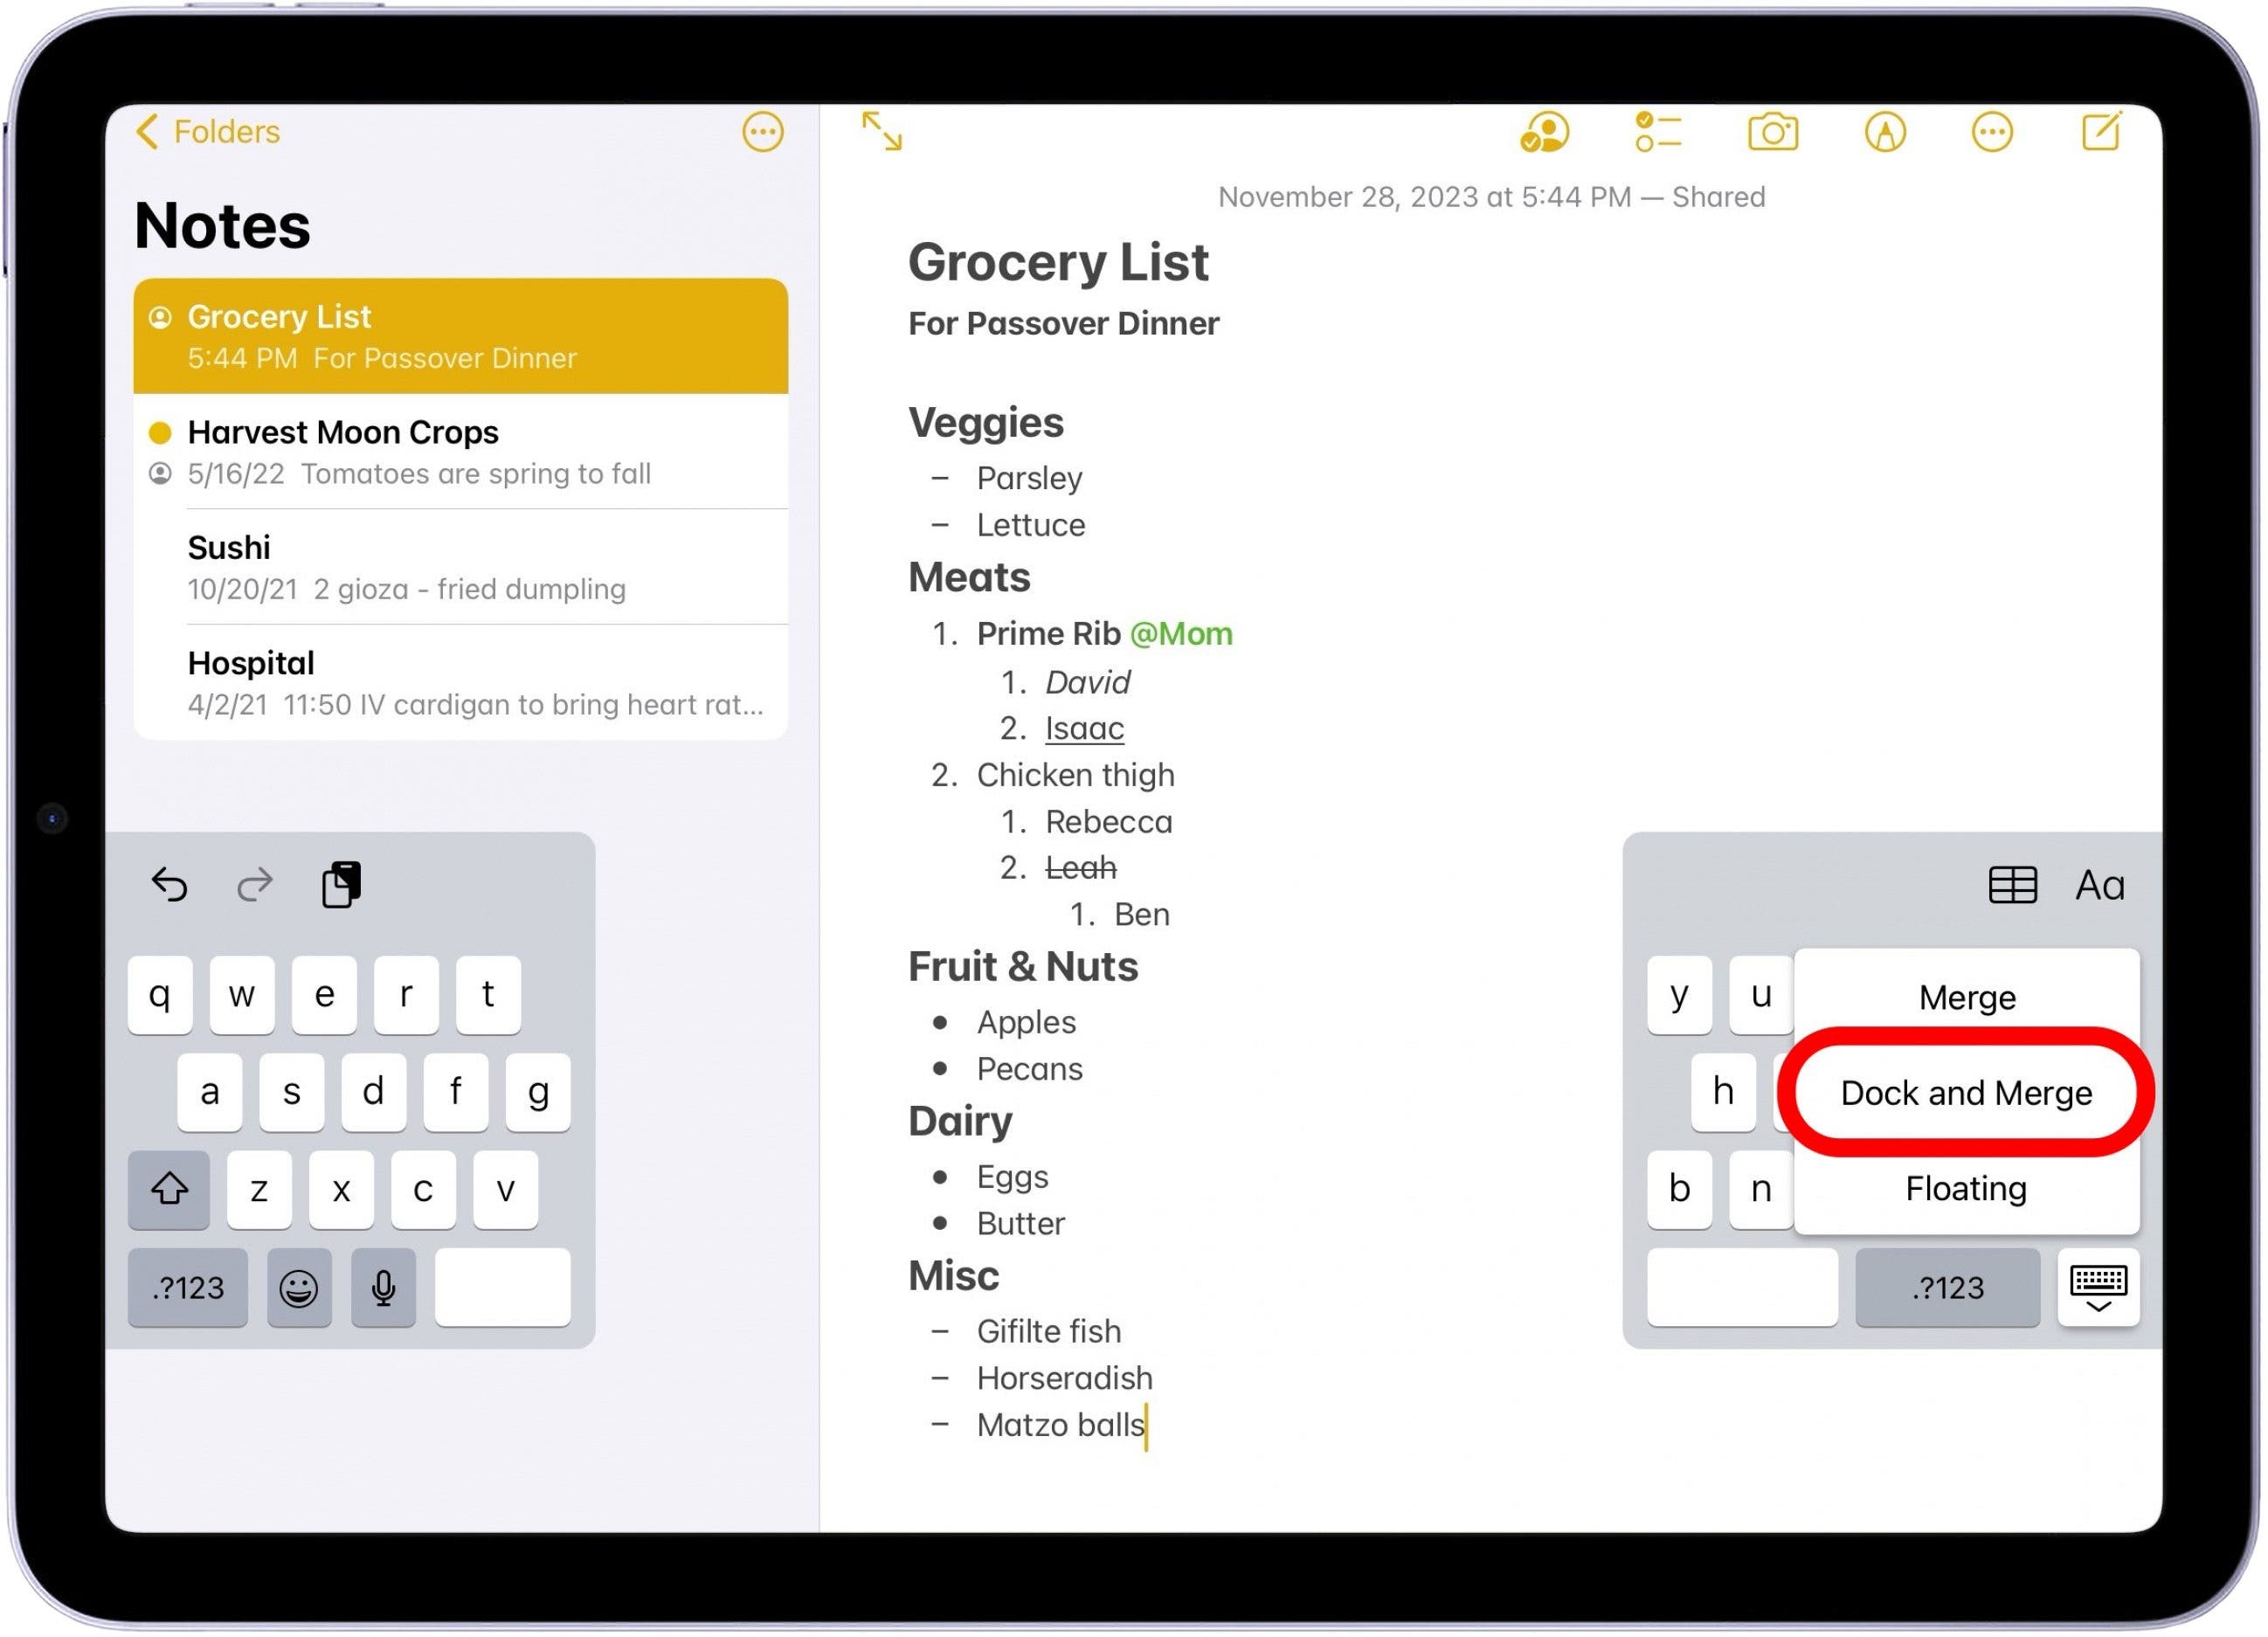
Task: Go back to Folders
Action: 205,131
